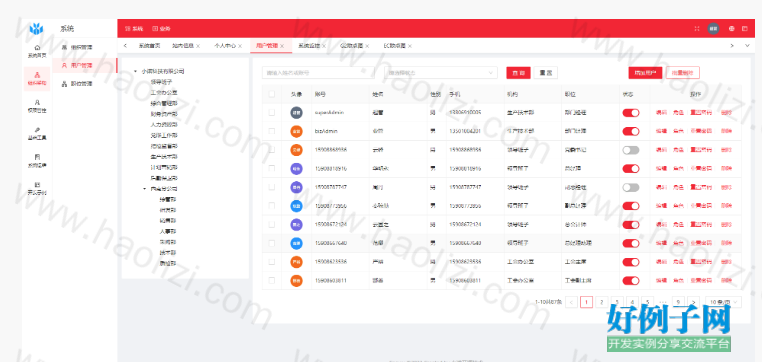762x362 pixels.
Task: Switch to the 业务 top menu
Action: (162, 29)
